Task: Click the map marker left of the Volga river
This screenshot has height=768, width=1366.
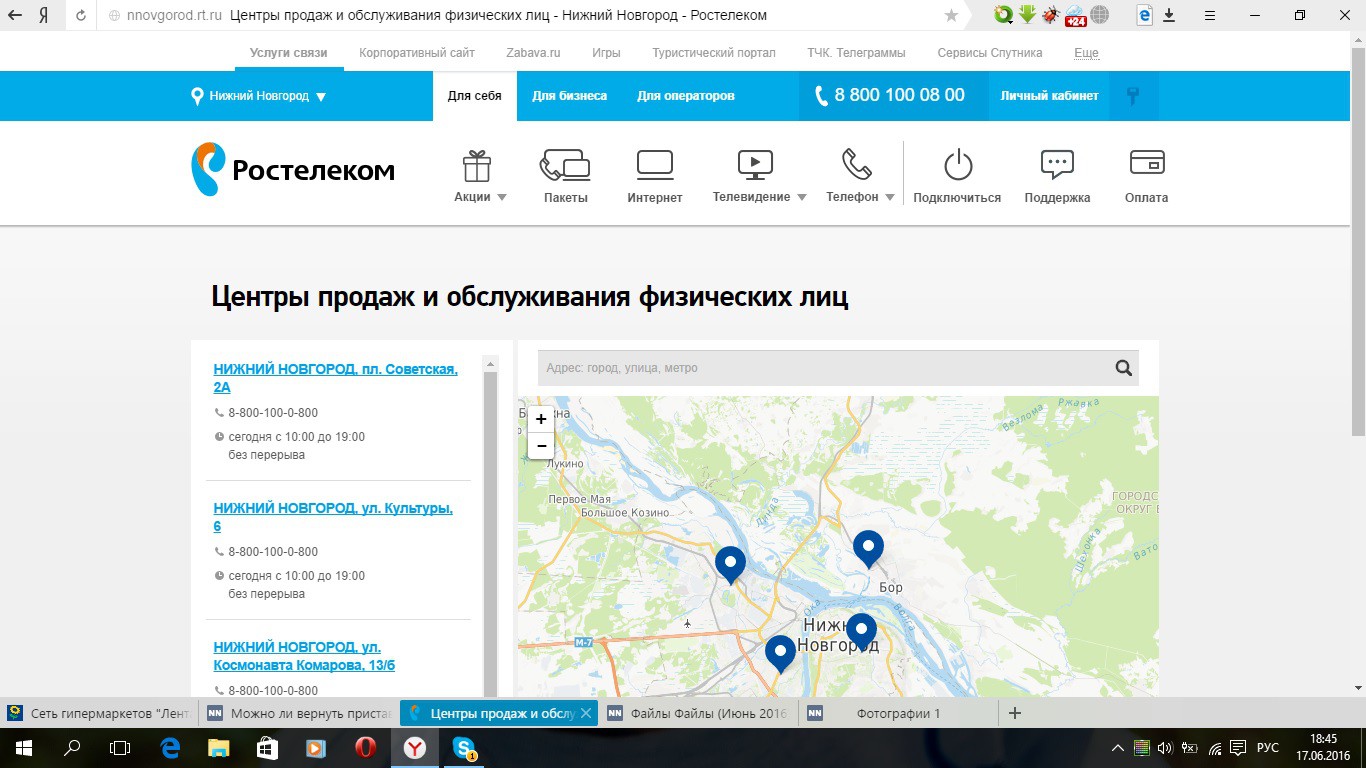Action: [730, 564]
